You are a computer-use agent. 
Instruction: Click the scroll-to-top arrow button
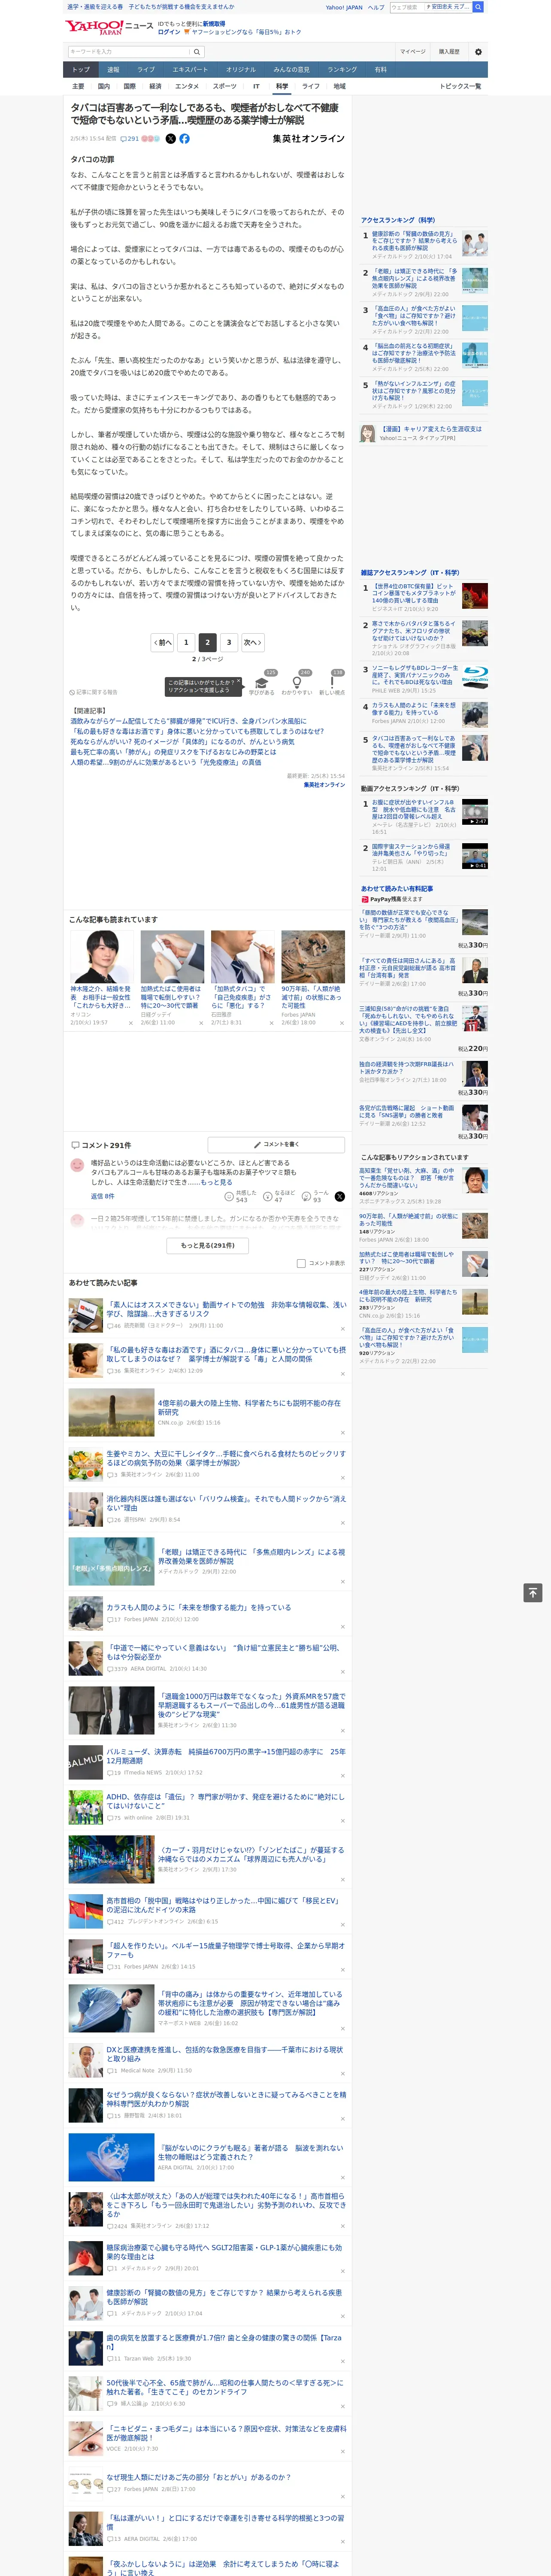[533, 1592]
